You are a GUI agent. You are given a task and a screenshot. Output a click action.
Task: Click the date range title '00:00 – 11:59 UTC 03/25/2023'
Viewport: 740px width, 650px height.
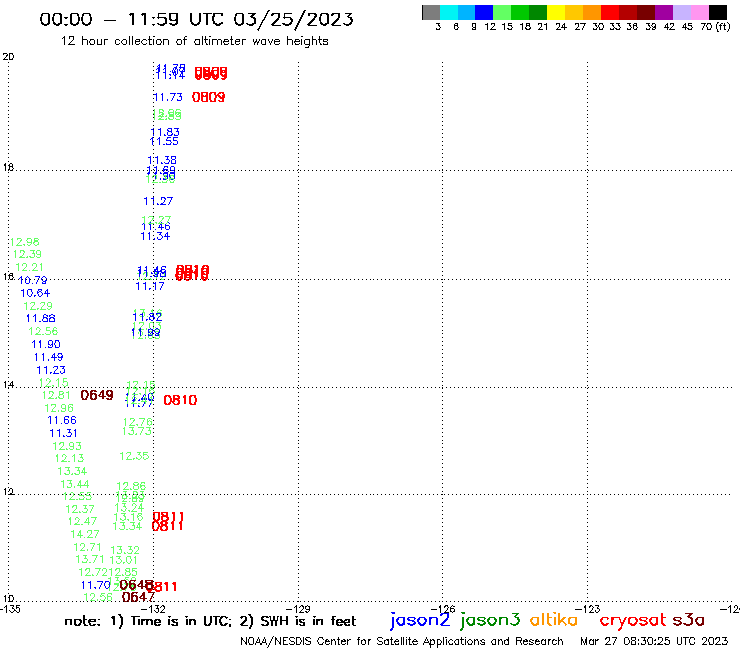click(196, 19)
